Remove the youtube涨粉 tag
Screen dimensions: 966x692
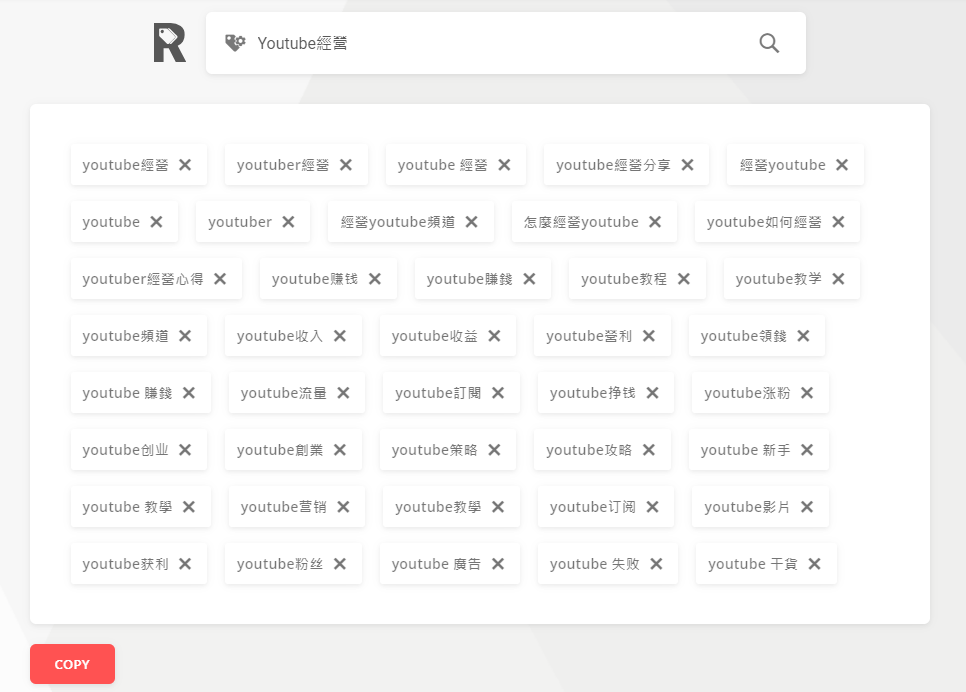click(807, 393)
